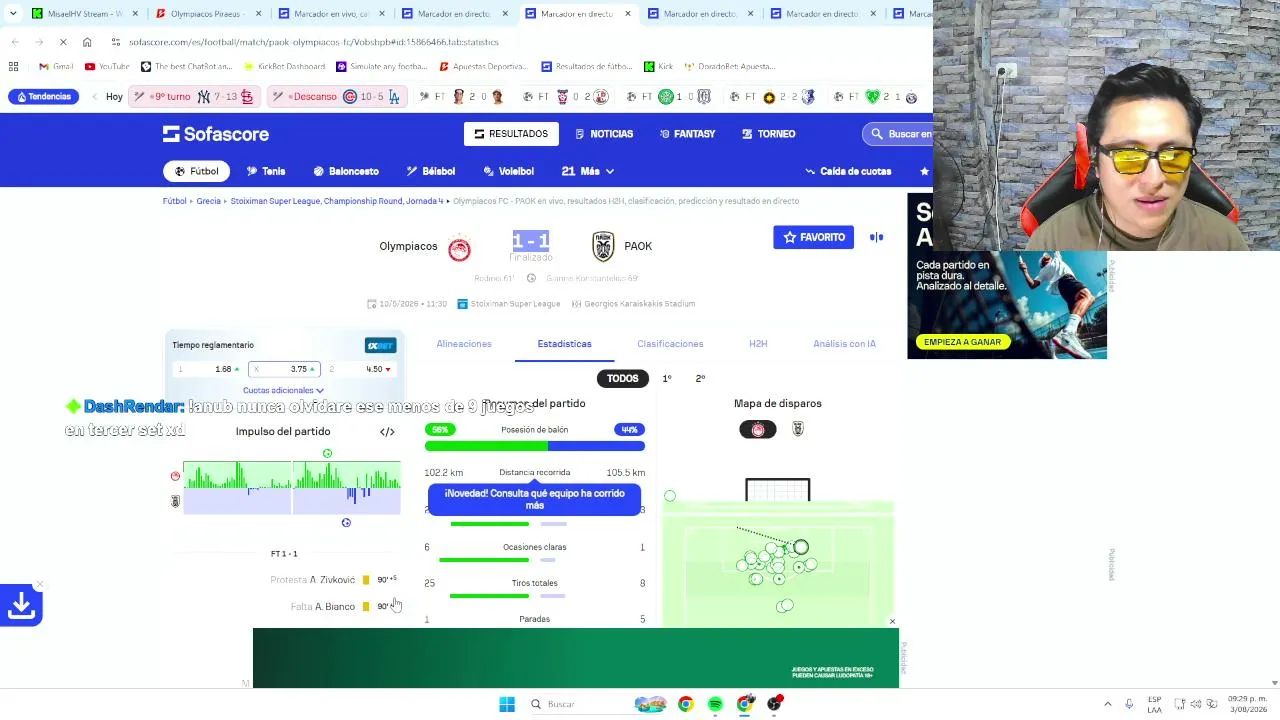The height and width of the screenshot is (720, 1280).
Task: Open the NOTICIAS section
Action: tap(603, 134)
